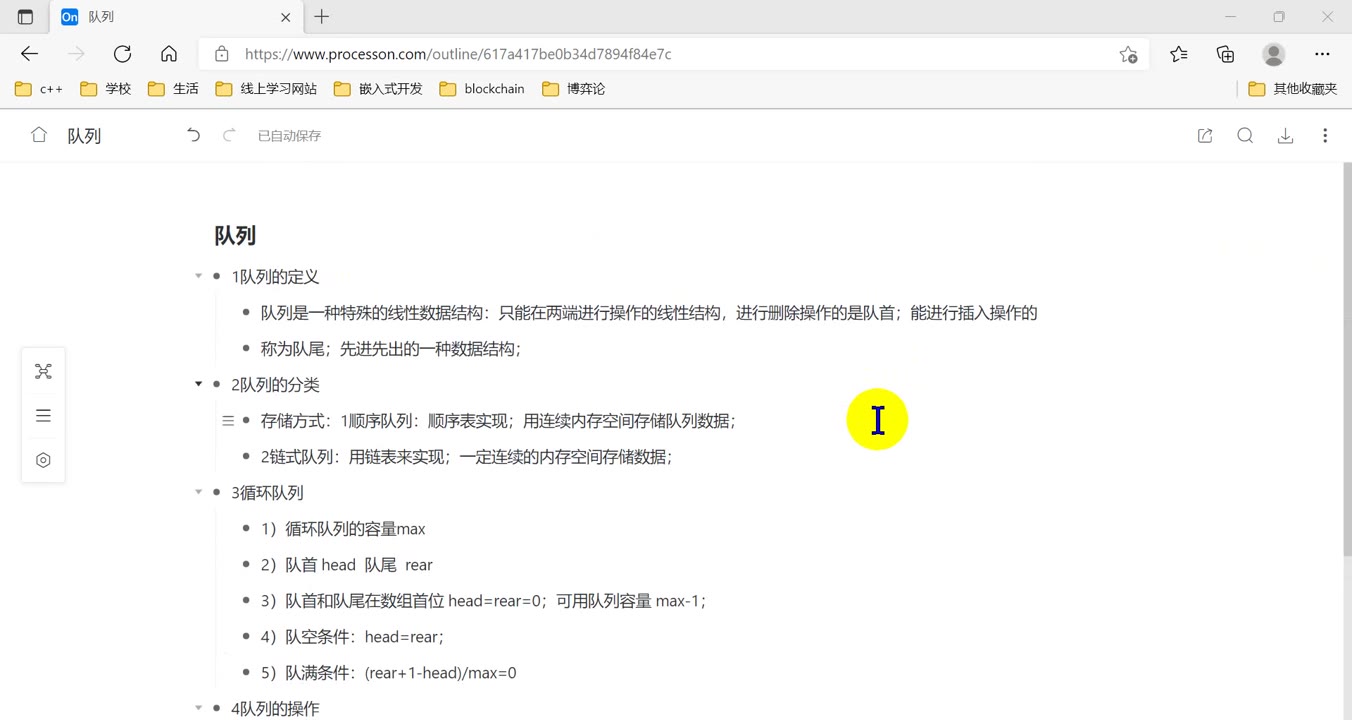Download the outline via the download icon
Viewport: 1352px width, 720px height.
pos(1285,135)
